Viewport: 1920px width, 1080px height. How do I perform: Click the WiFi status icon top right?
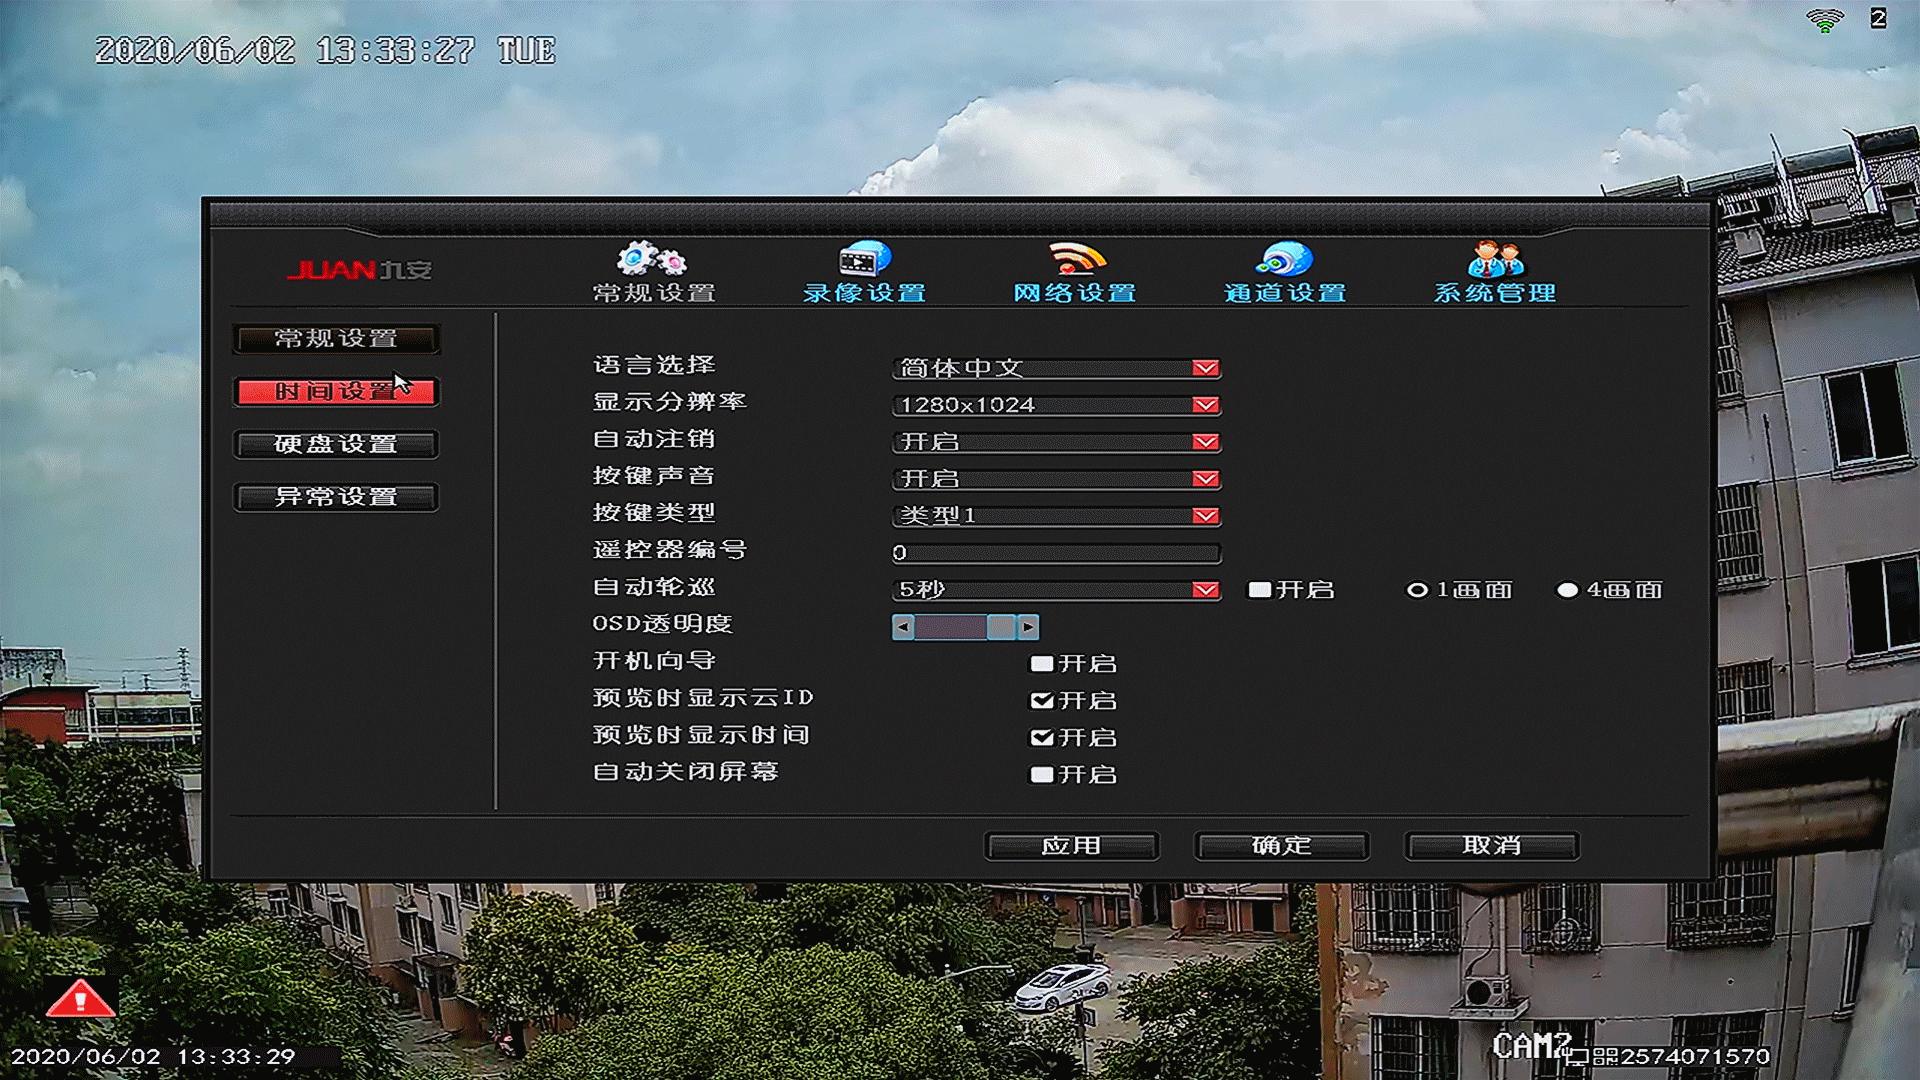[x=1824, y=18]
